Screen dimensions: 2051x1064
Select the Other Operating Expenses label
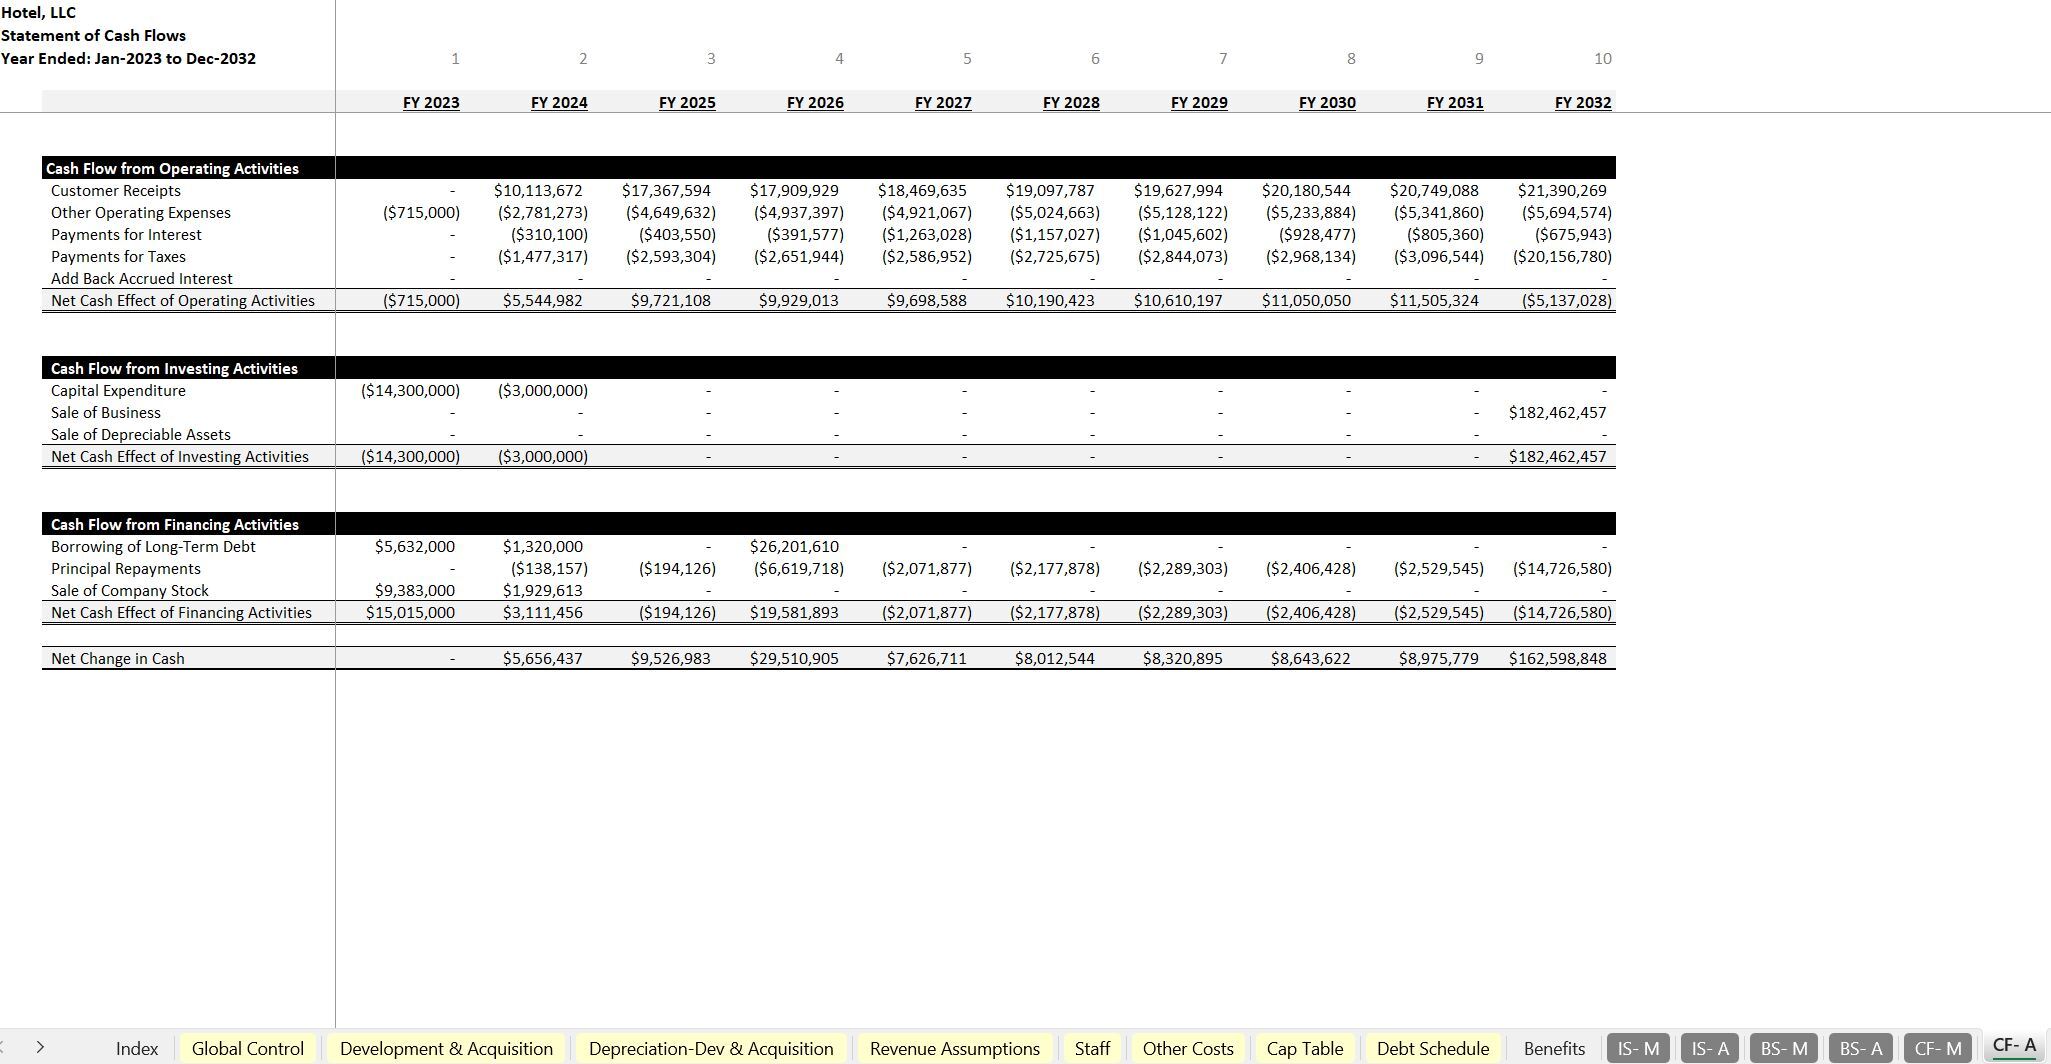click(140, 212)
